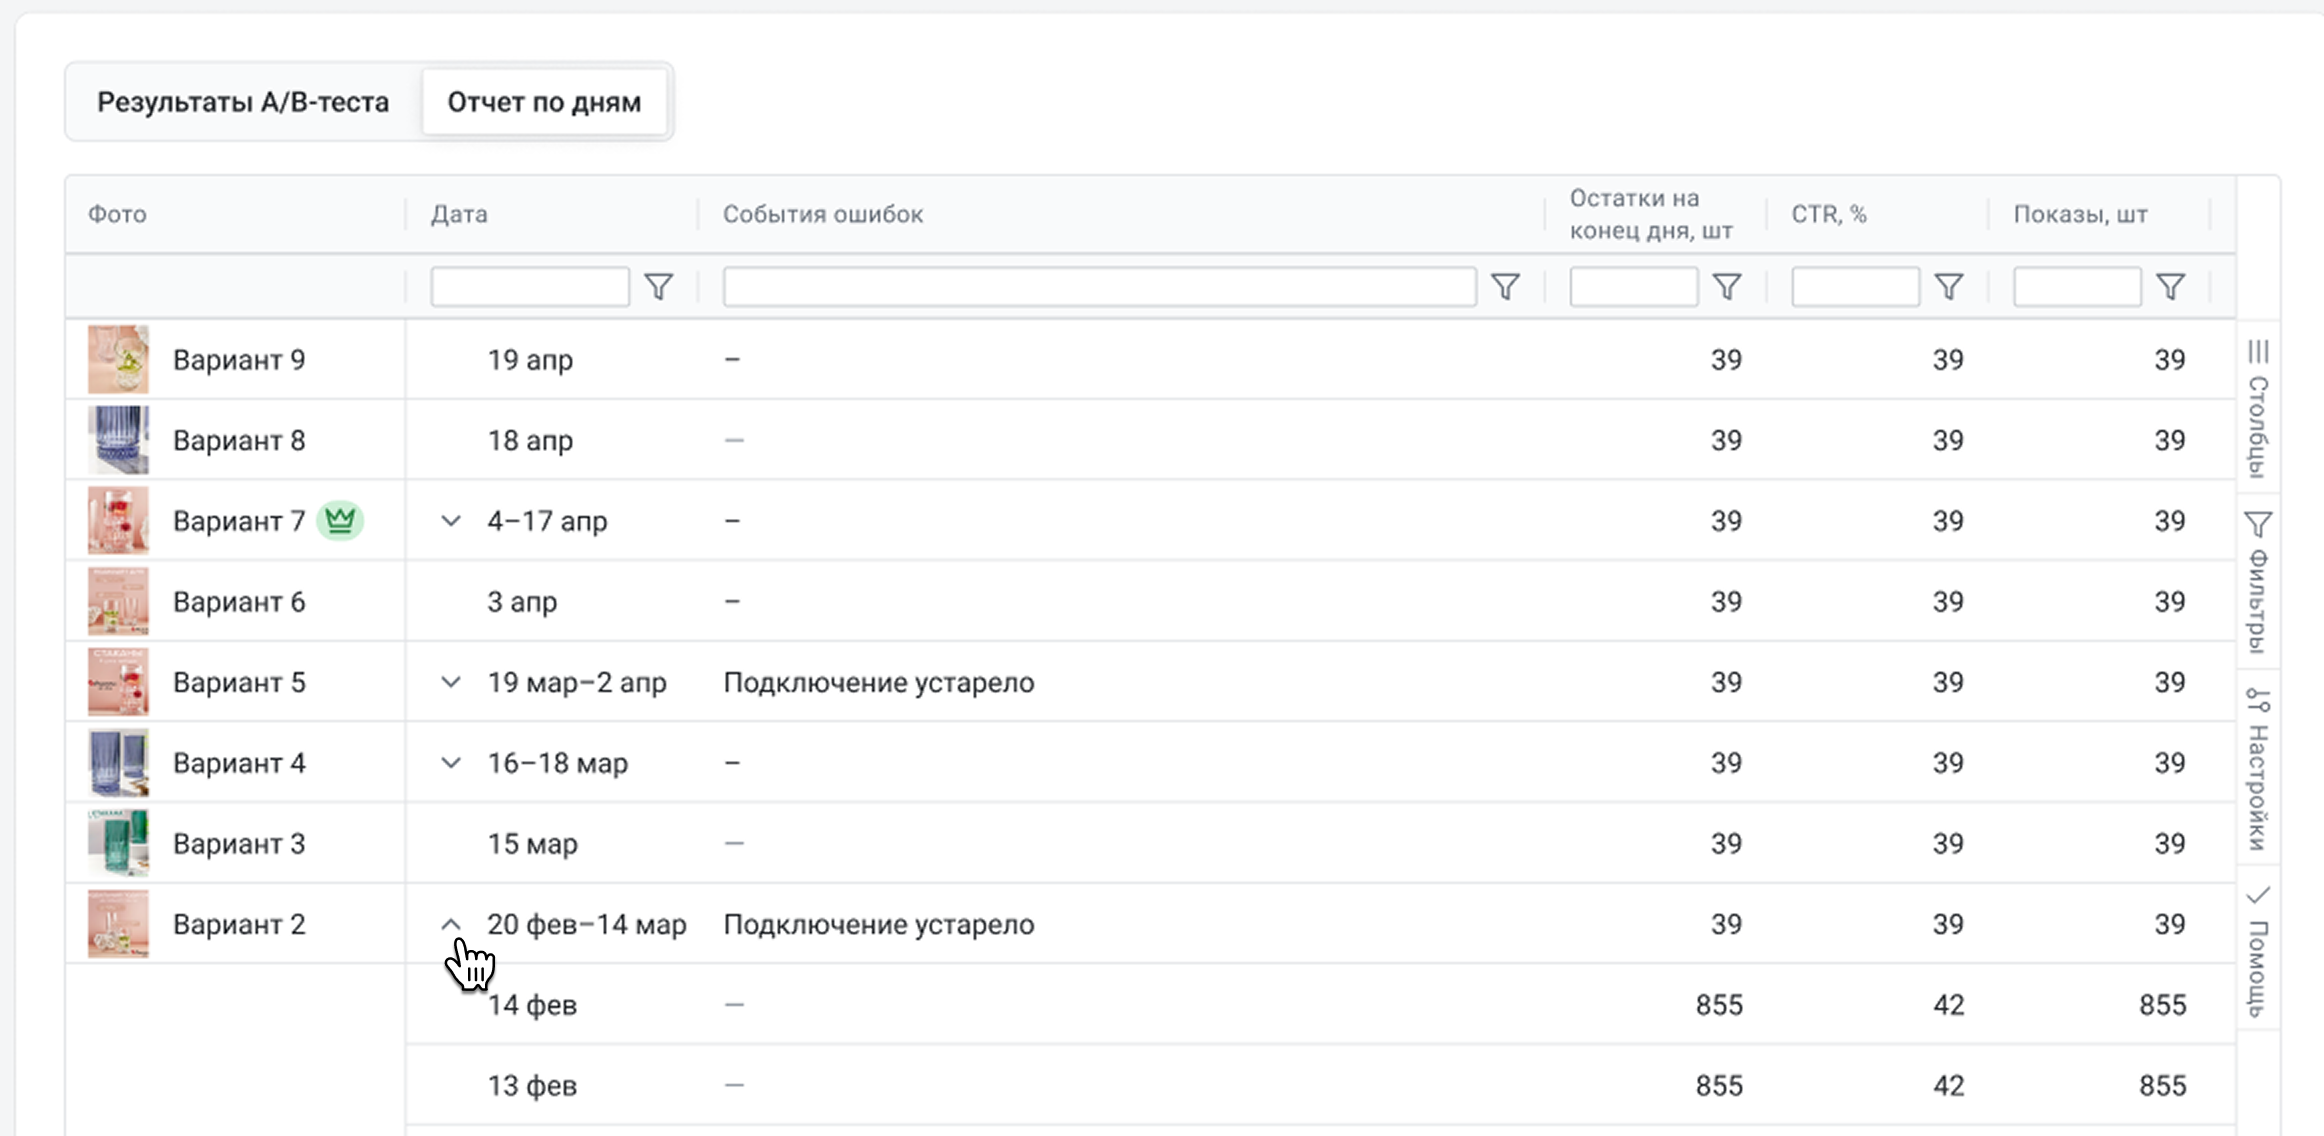This screenshot has height=1136, width=2324.
Task: Click the green crown badge on Вариант 7
Action: click(x=340, y=521)
